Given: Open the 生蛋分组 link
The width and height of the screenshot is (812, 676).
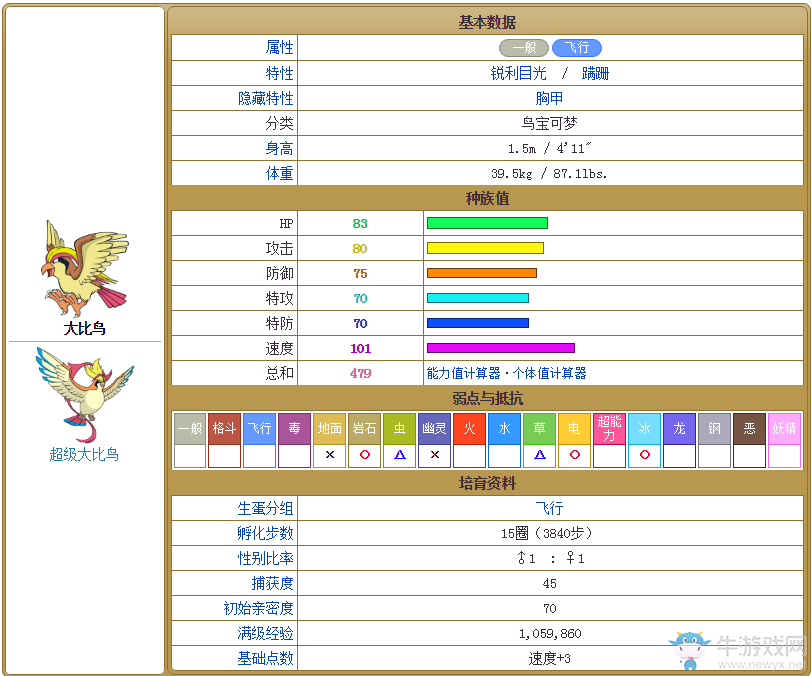Looking at the screenshot, I should click(266, 508).
